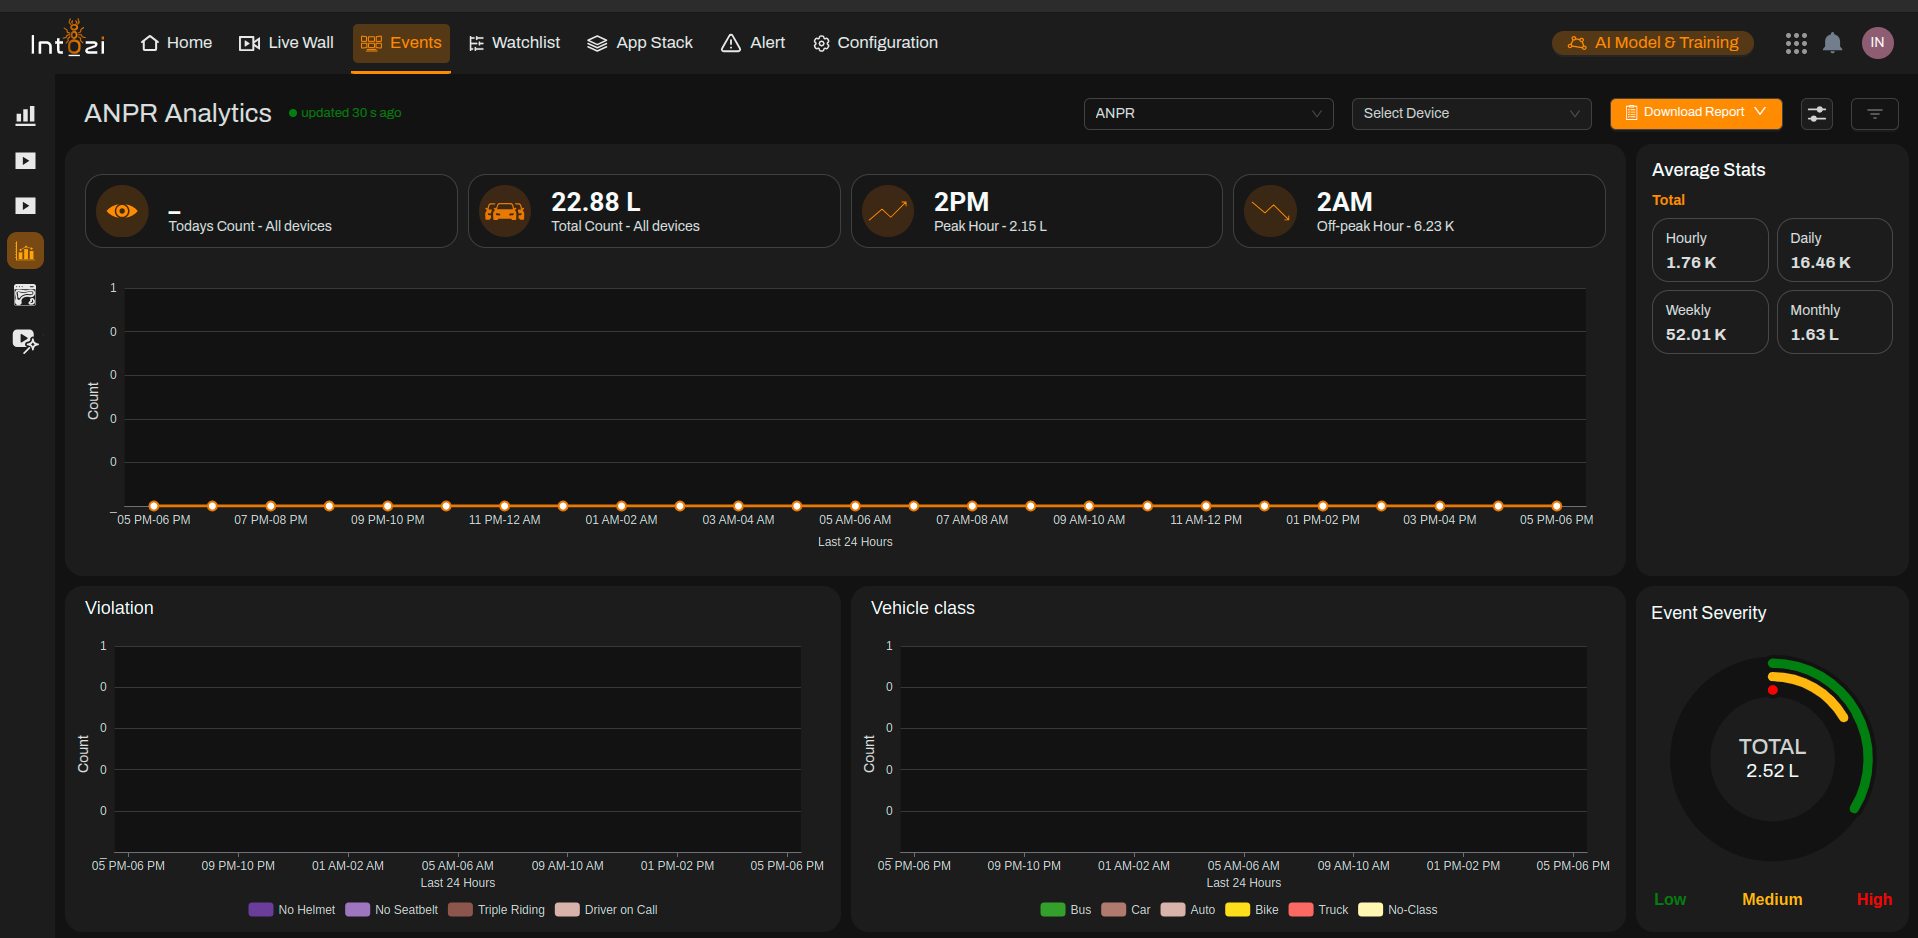
Task: Toggle the No Helmet series in Violation legend
Action: [x=291, y=909]
